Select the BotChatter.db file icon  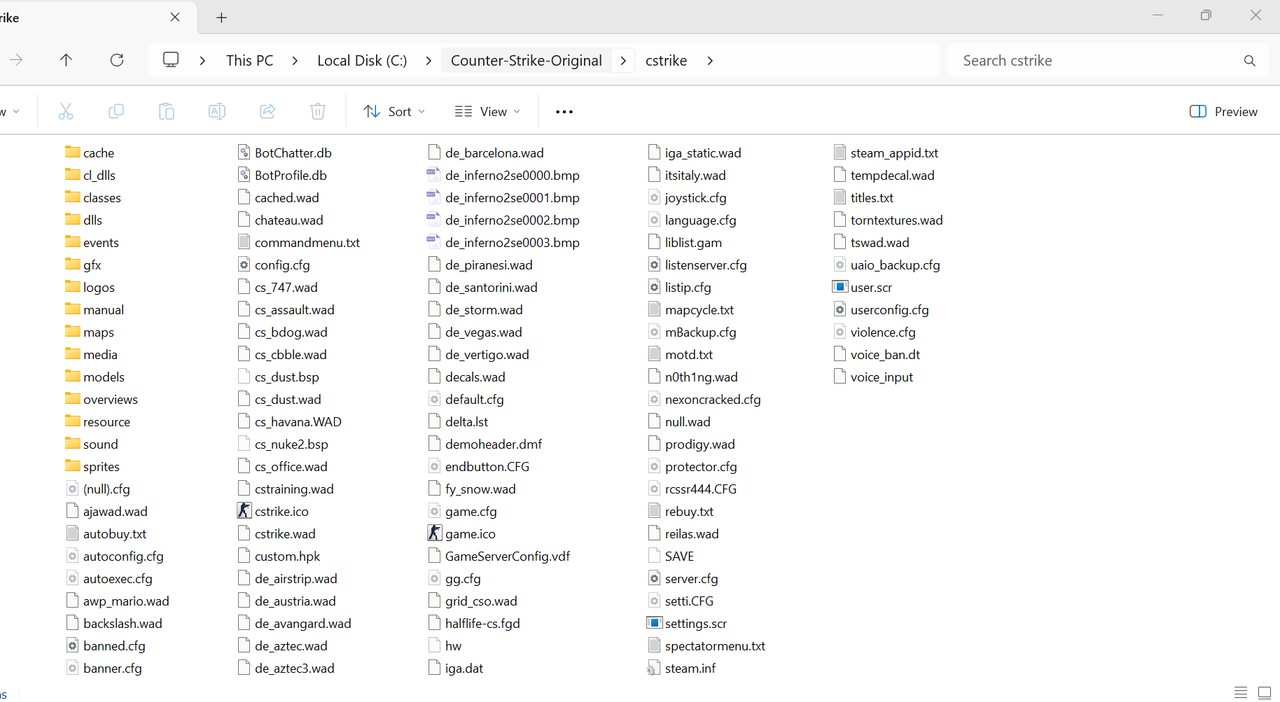point(244,152)
